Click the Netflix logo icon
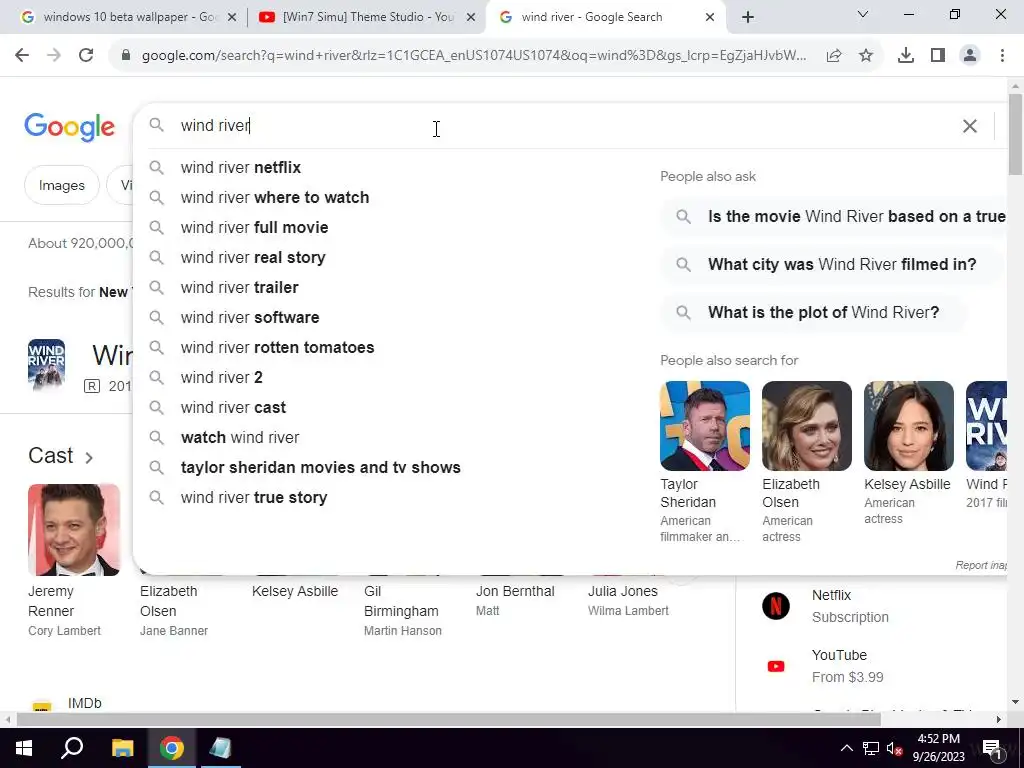1024x768 pixels. coord(776,606)
